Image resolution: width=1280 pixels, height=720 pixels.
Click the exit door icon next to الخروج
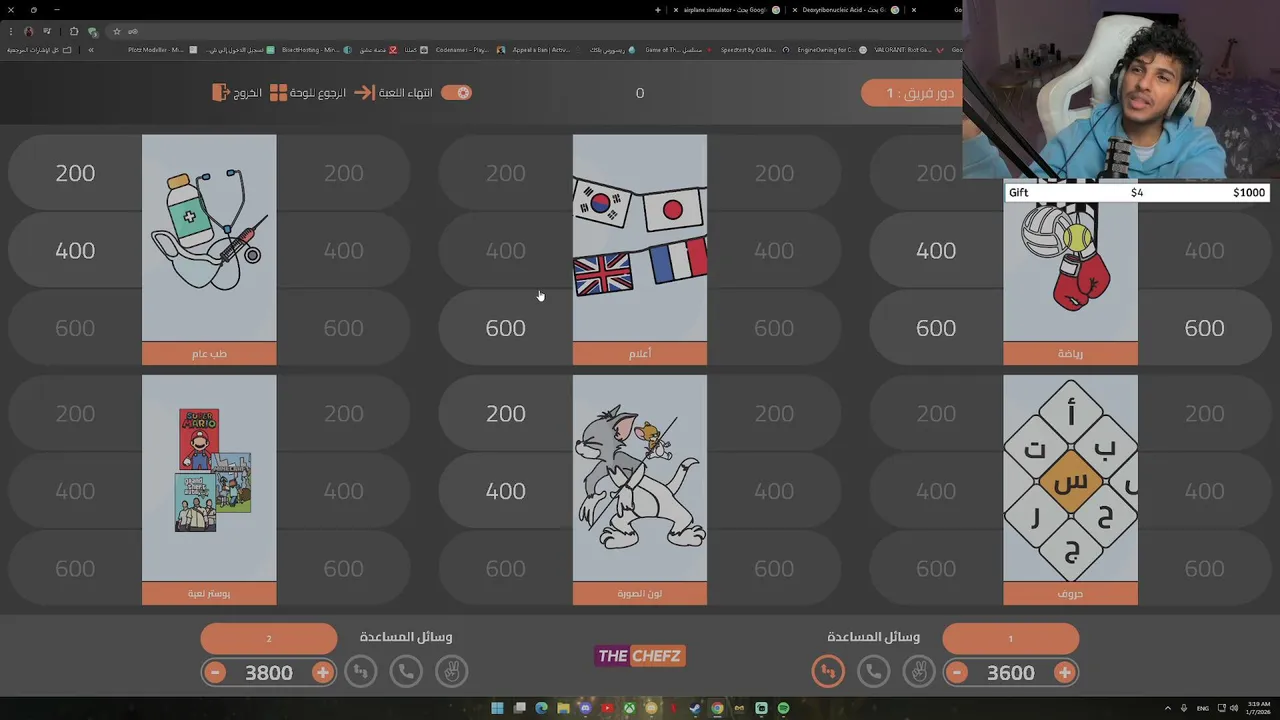[221, 92]
